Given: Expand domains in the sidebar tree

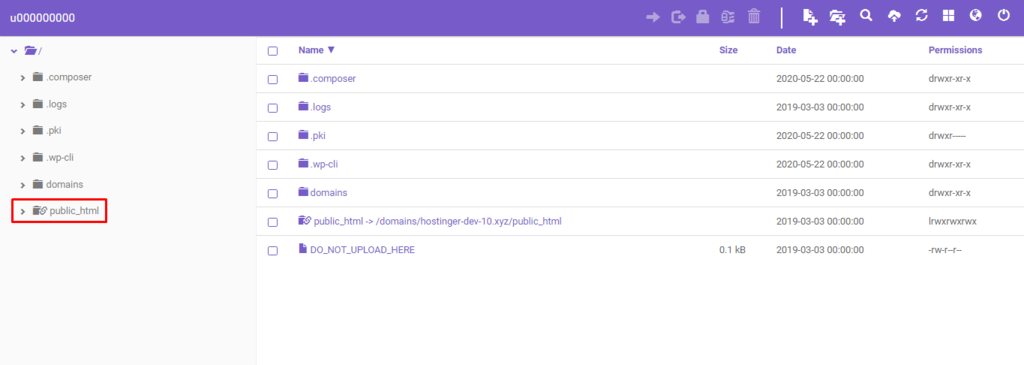Looking at the screenshot, I should (23, 185).
